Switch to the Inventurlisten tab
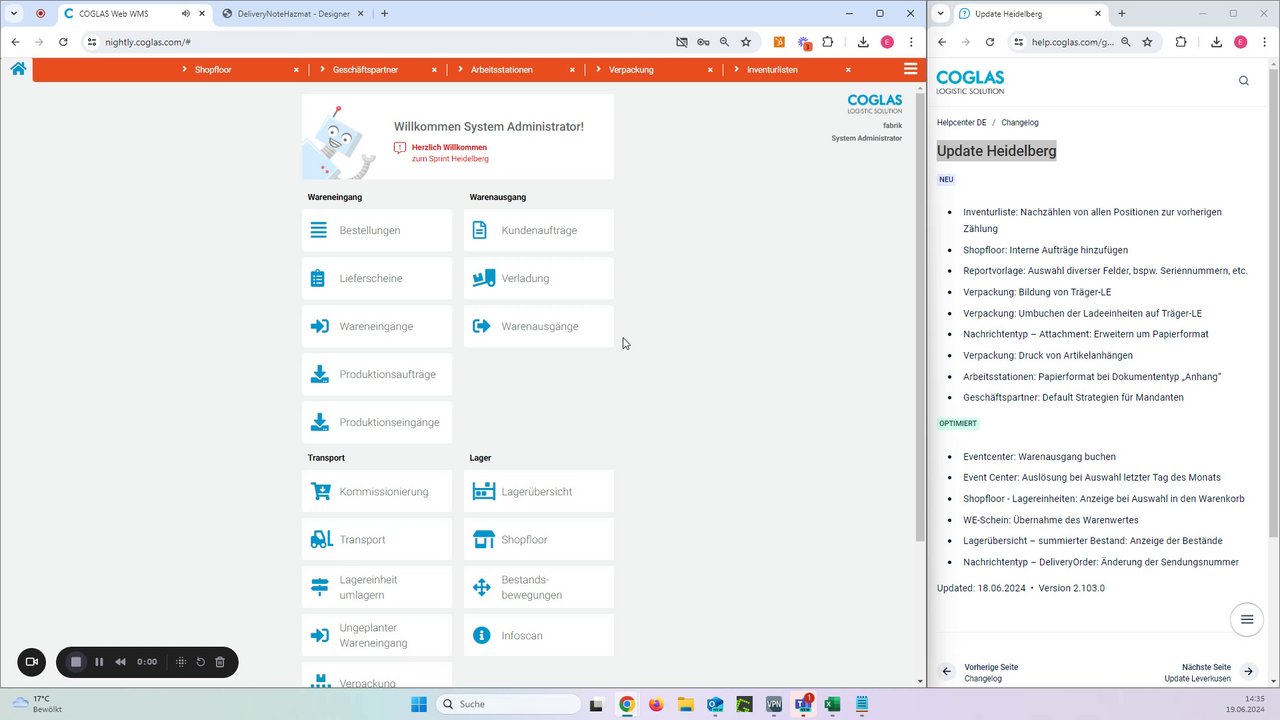 (x=772, y=70)
